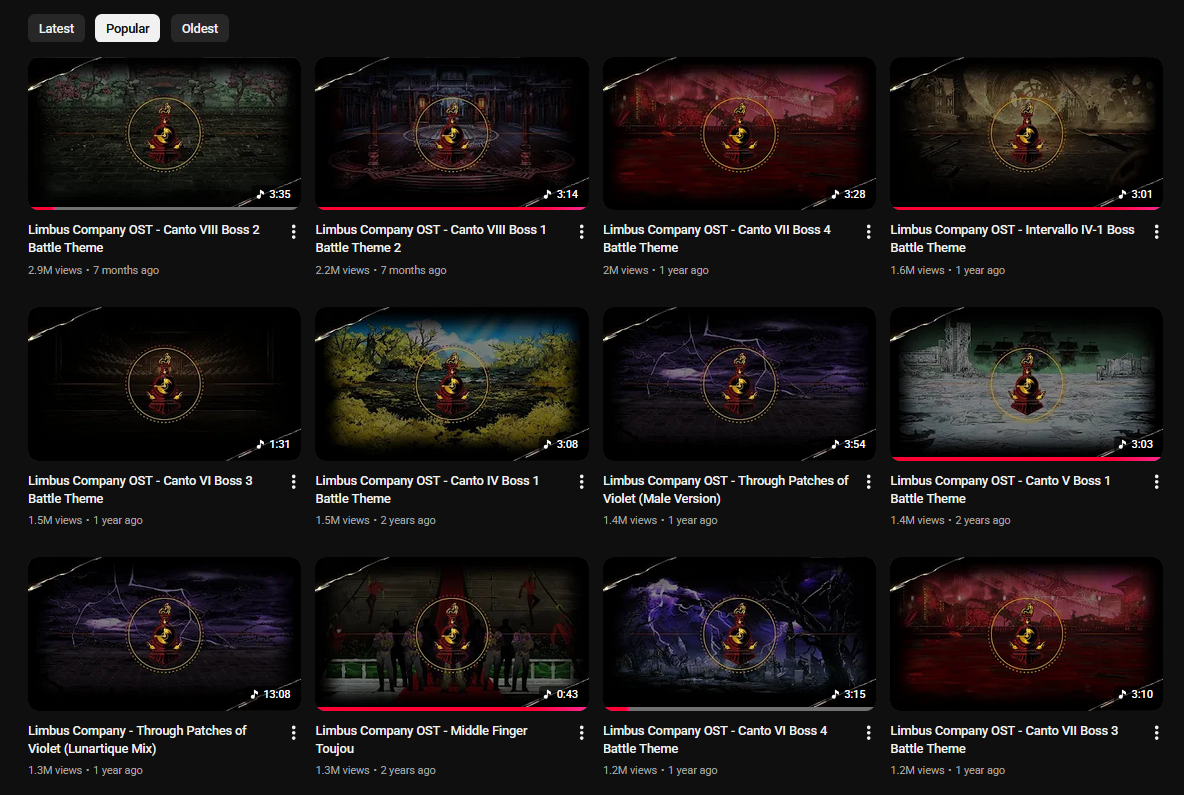Viewport: 1184px width, 795px height.
Task: Open more options for Canto VII Boss 3 video
Action: (1156, 732)
